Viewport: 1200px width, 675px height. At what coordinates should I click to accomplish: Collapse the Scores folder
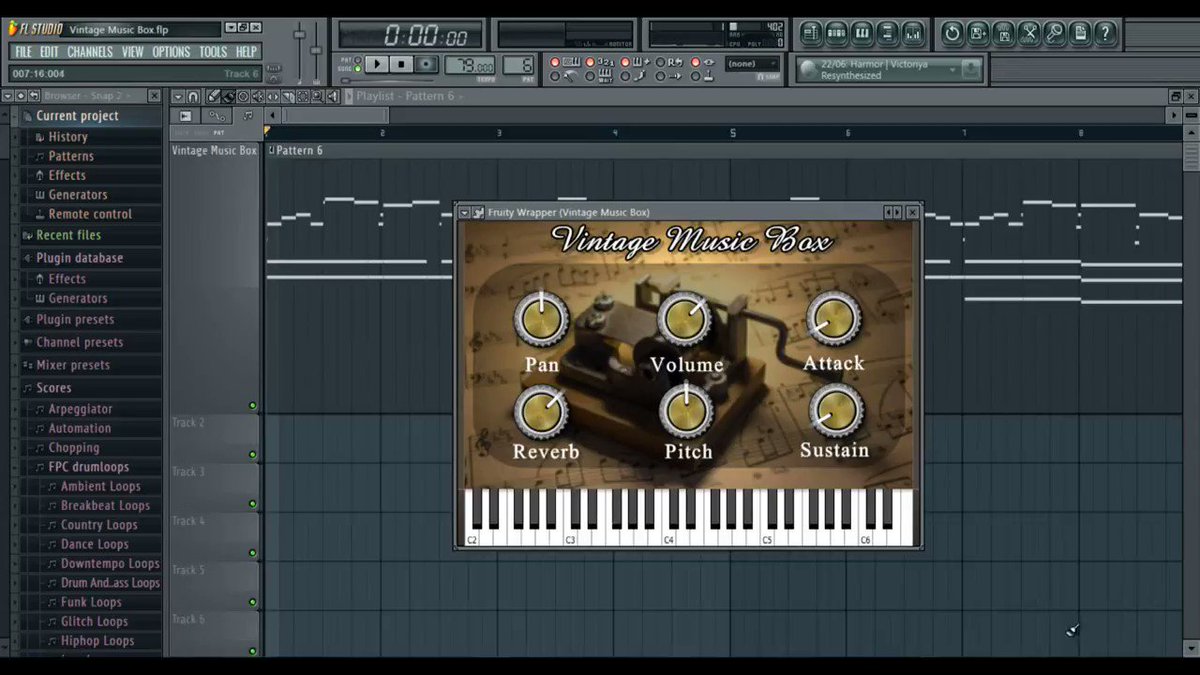click(x=53, y=388)
